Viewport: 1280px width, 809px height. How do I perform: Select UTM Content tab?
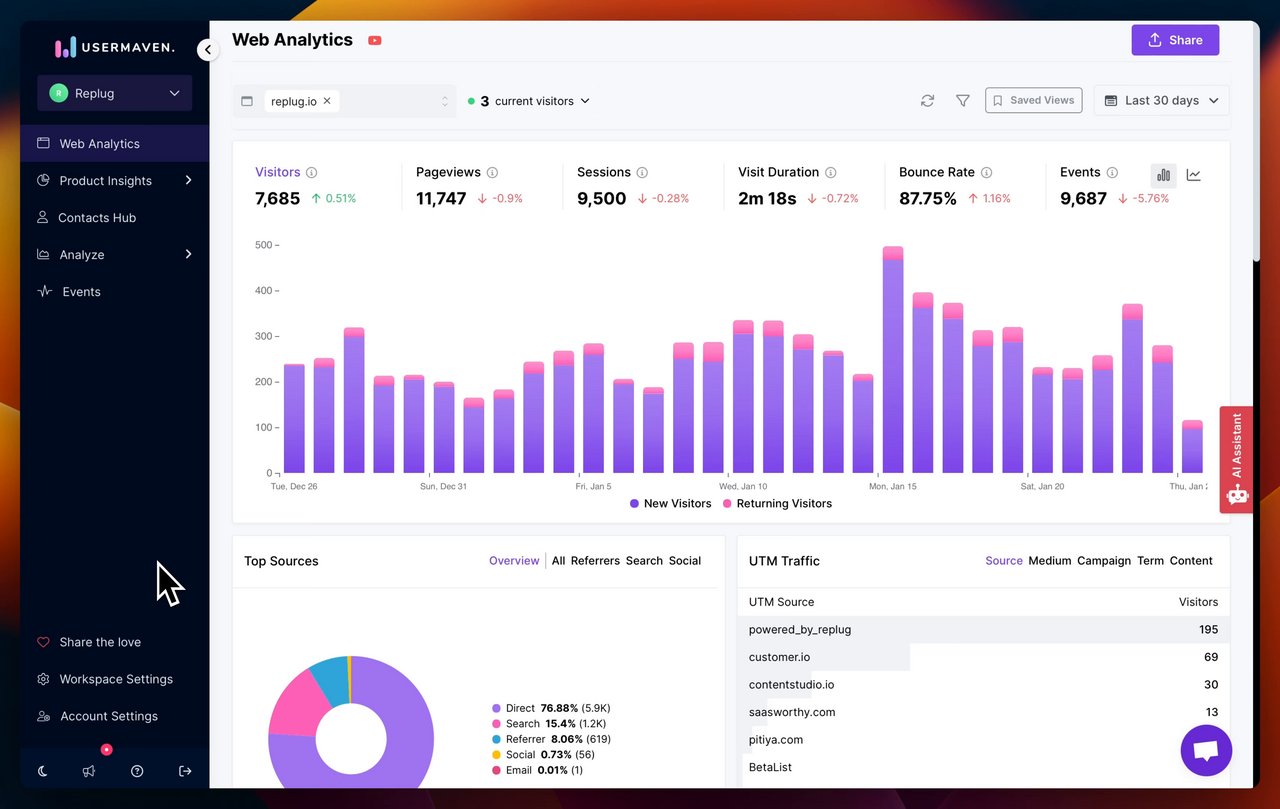click(1191, 561)
